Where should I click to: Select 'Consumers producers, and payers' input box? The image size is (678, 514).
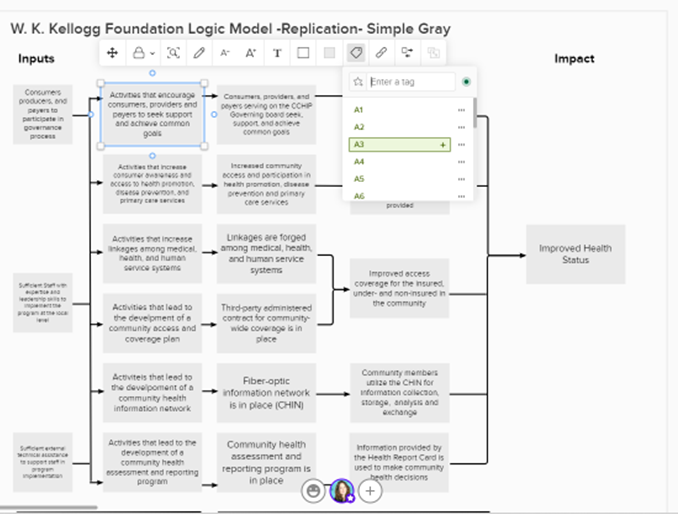[43, 114]
